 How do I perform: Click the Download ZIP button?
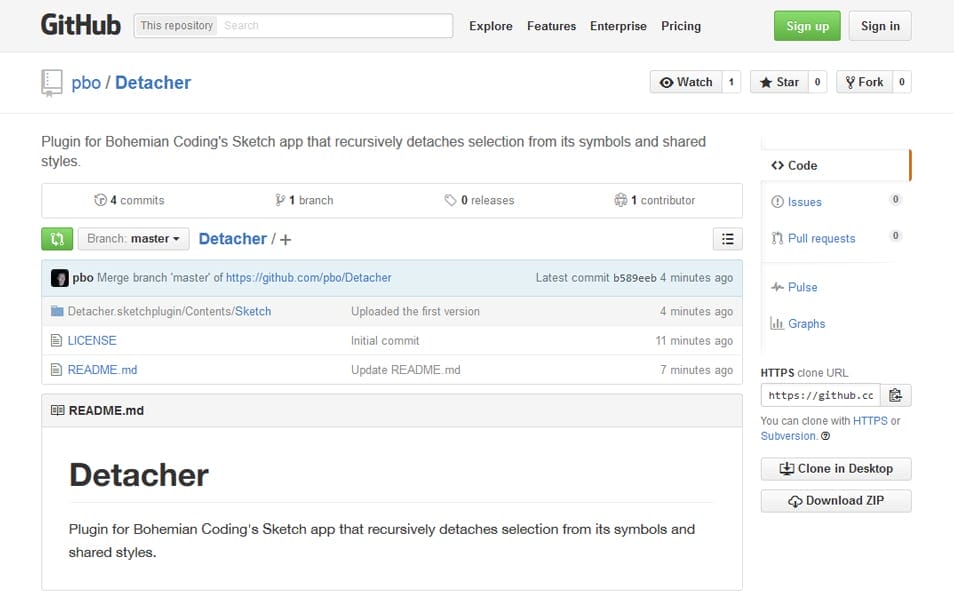tap(835, 501)
